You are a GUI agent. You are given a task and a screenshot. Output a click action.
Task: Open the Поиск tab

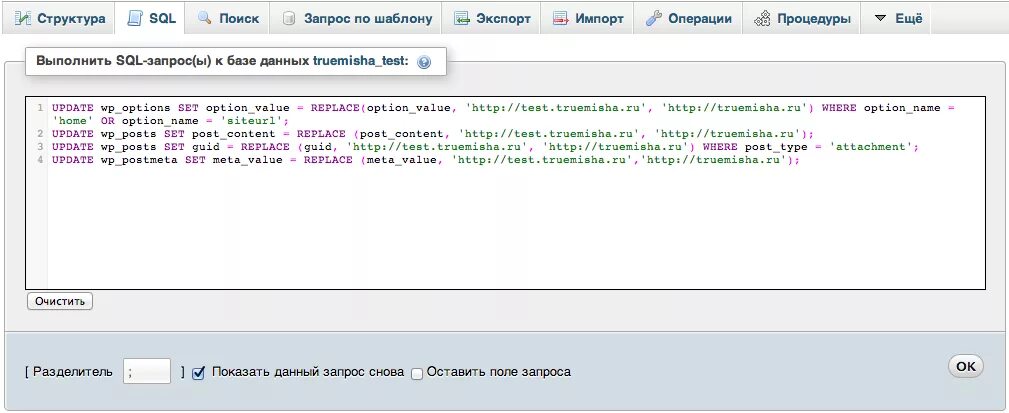tap(228, 18)
